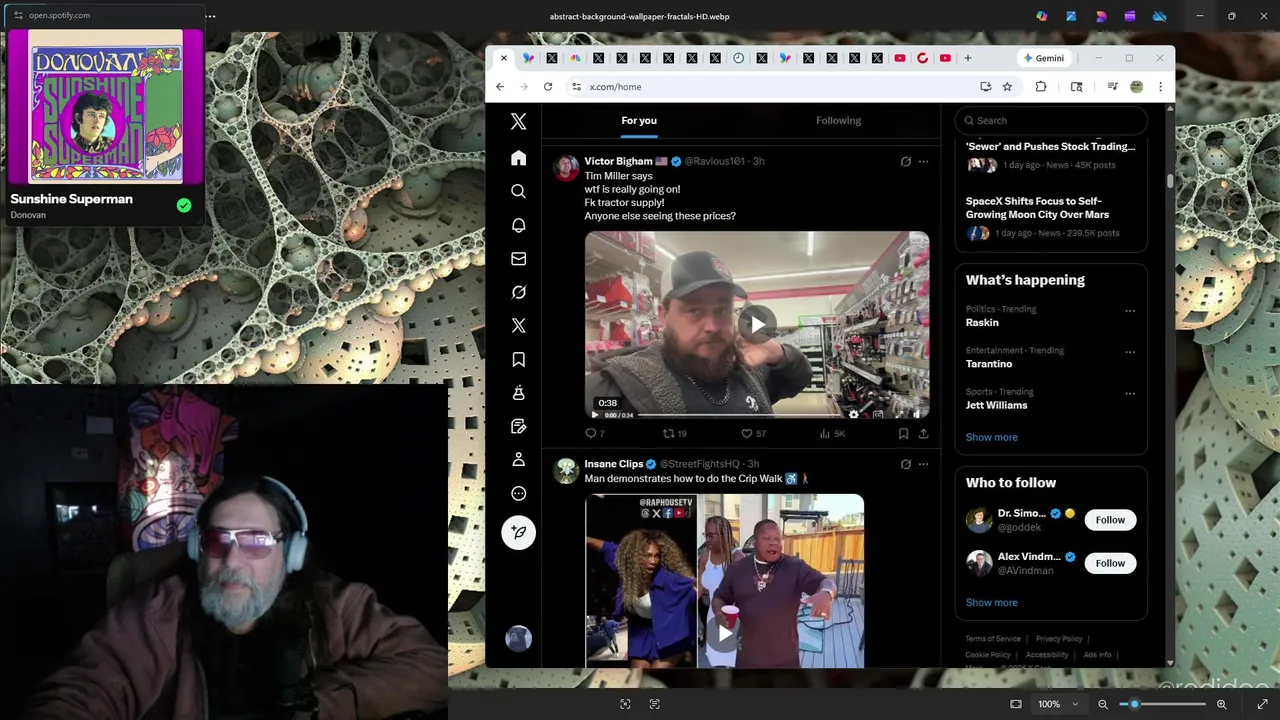Show more under Who to follow
Viewport: 1280px width, 720px height.
[x=991, y=602]
